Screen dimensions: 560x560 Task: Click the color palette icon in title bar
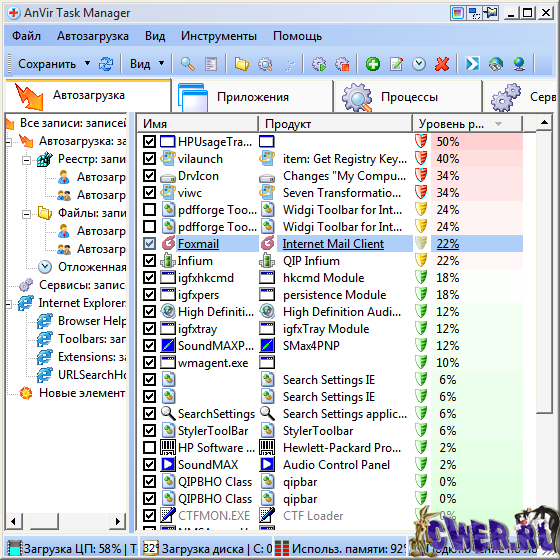coord(458,13)
